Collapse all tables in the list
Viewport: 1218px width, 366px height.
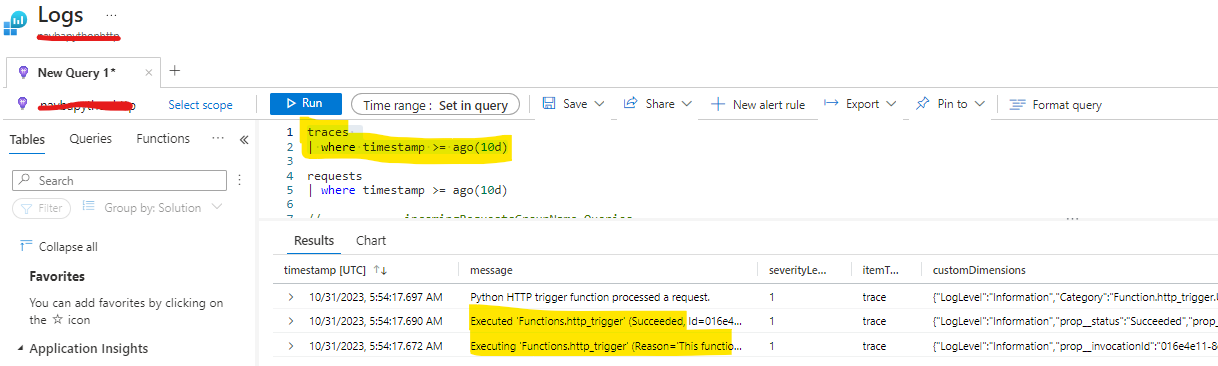pyautogui.click(x=59, y=246)
